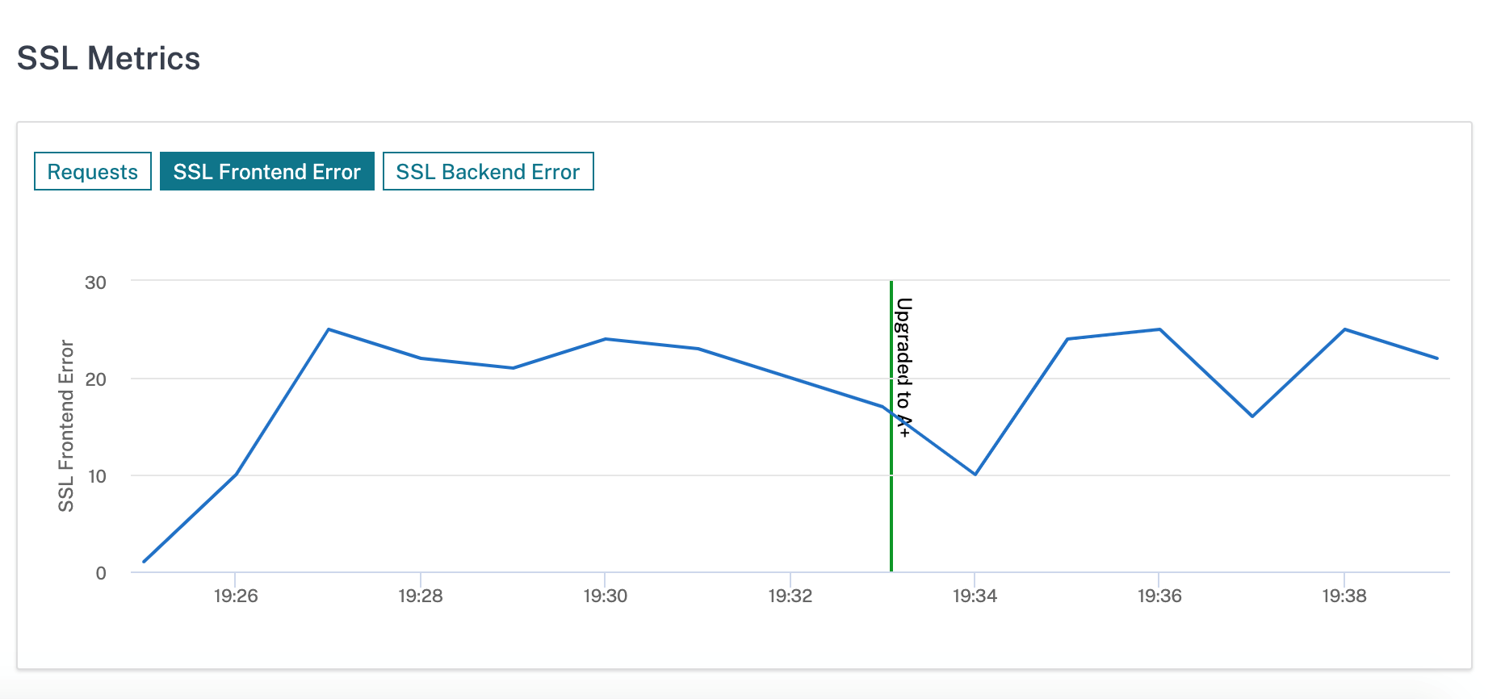
Task: Click the SSL Metrics heading
Action: click(109, 58)
